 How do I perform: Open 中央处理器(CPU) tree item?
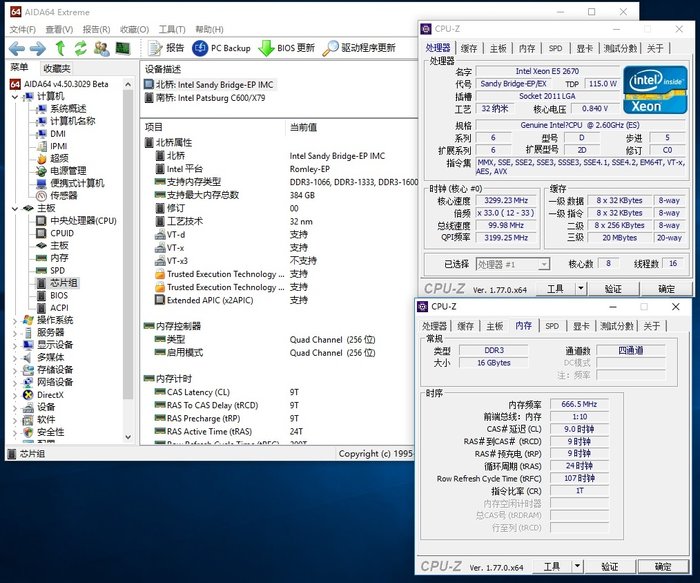click(83, 221)
